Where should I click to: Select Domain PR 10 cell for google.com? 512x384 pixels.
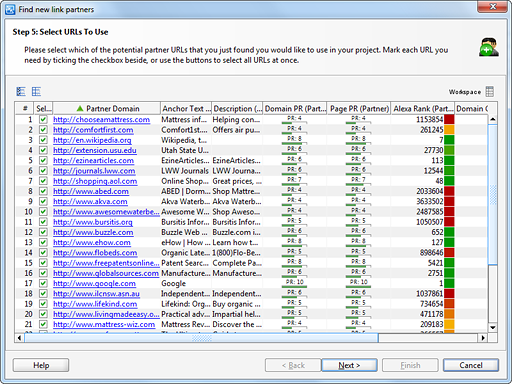(295, 283)
